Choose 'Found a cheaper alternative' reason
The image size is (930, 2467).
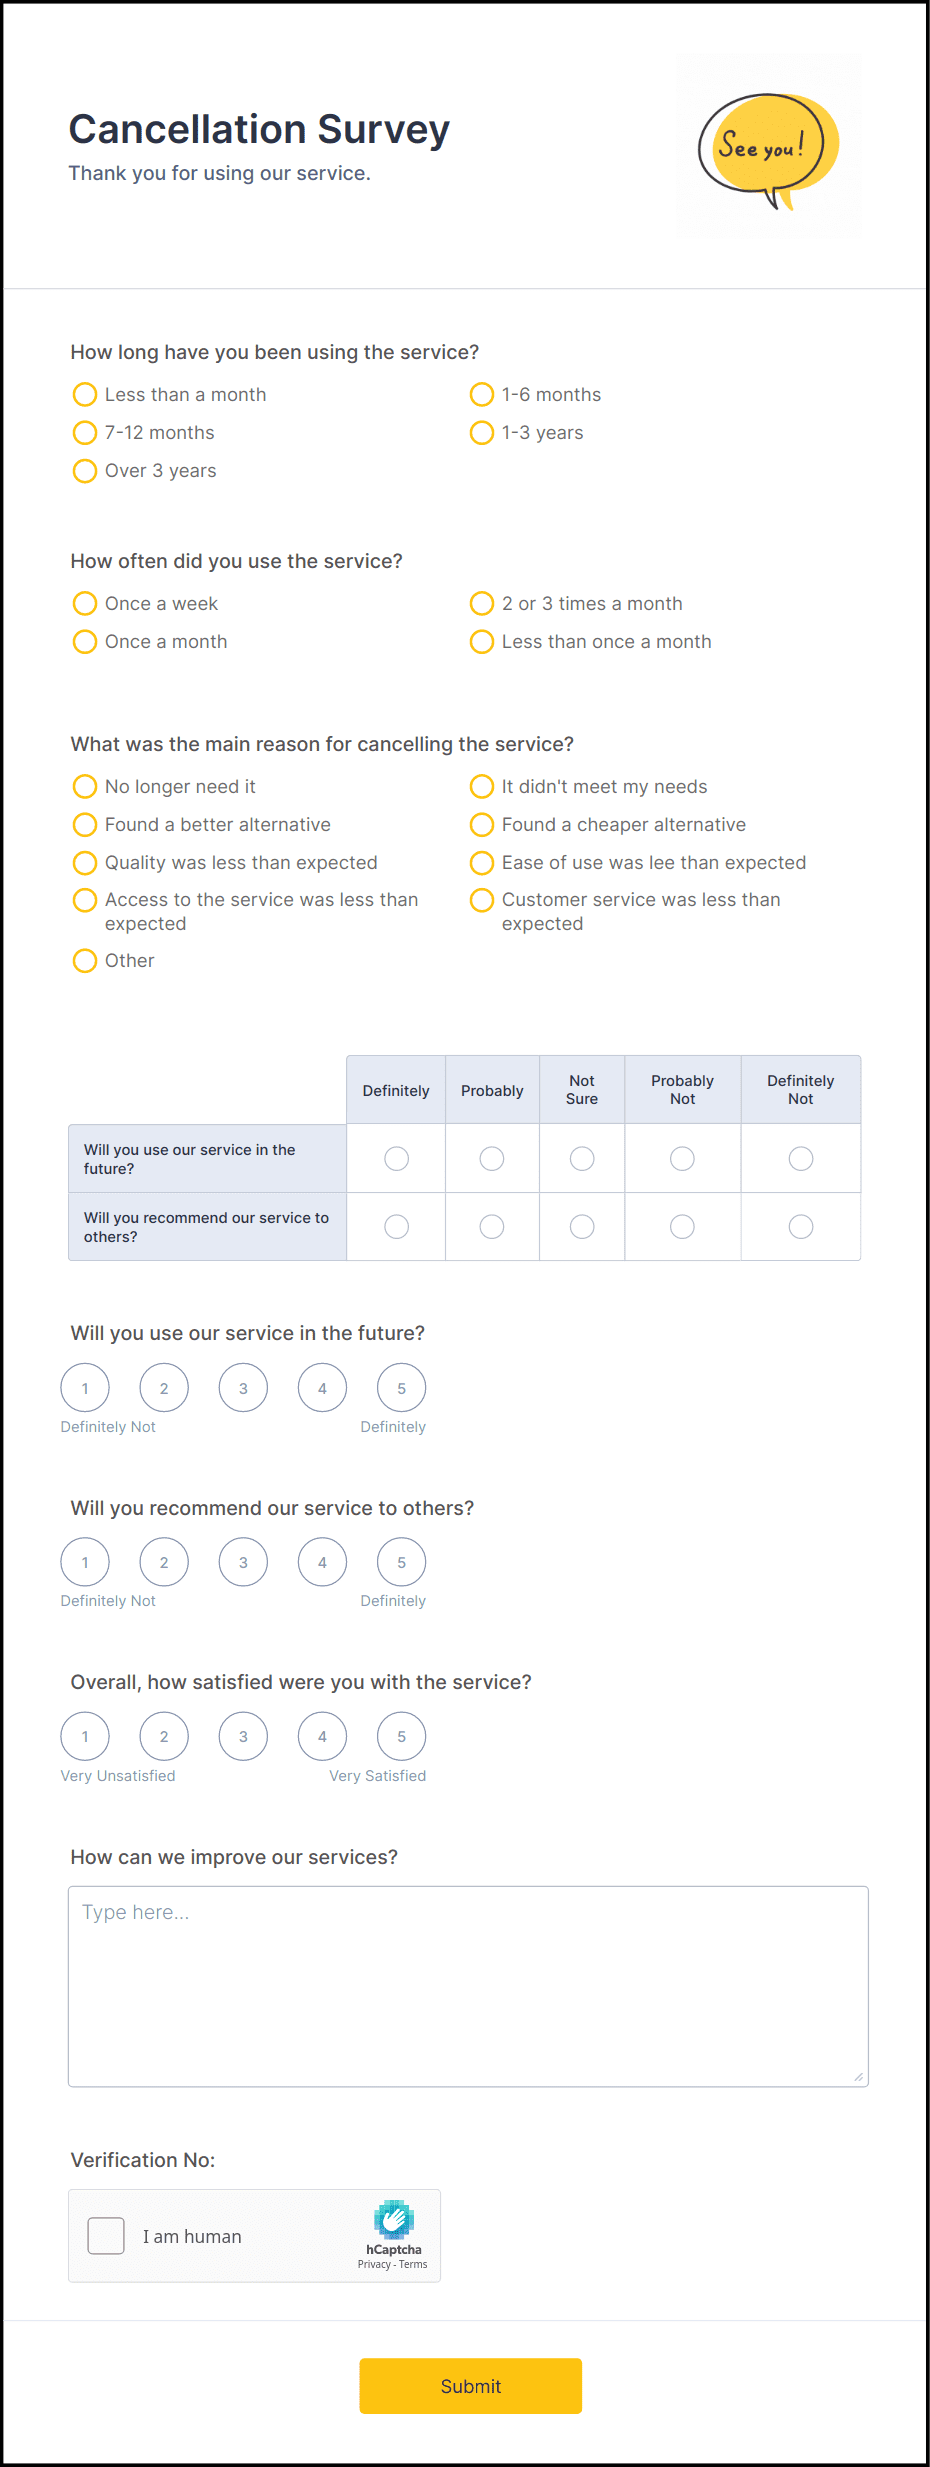click(482, 824)
